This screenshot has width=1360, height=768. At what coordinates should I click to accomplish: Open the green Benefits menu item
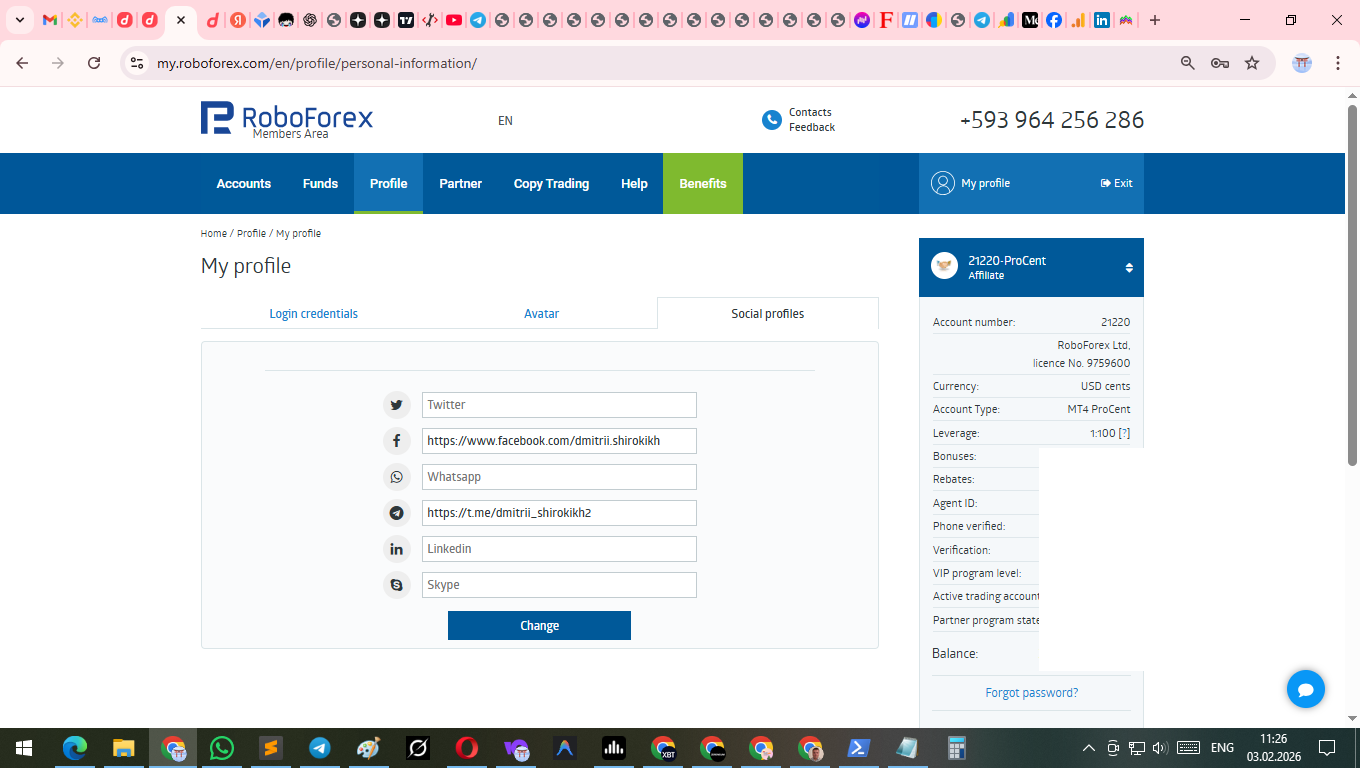click(x=702, y=184)
